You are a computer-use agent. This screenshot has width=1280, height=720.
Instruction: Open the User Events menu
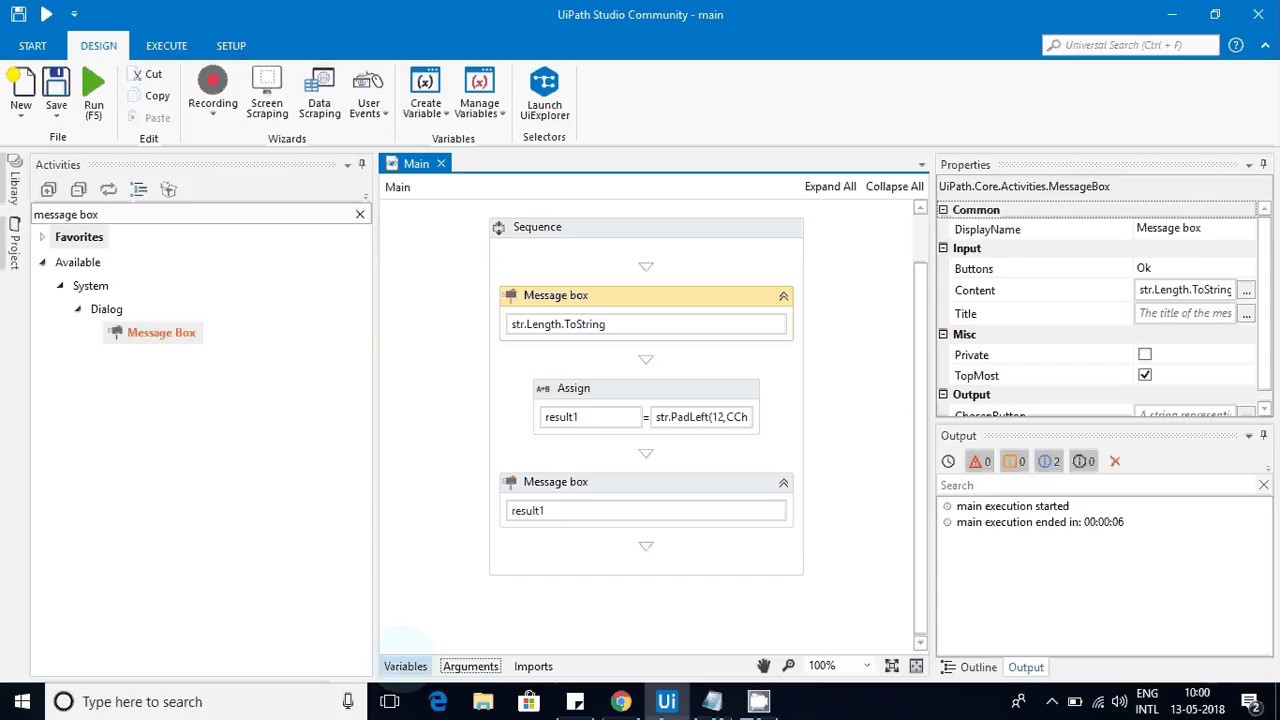[x=368, y=93]
